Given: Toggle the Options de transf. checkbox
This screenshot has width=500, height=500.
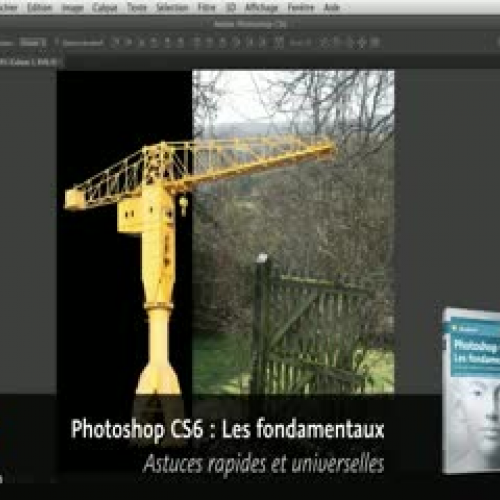Looking at the screenshot, I should (57, 42).
